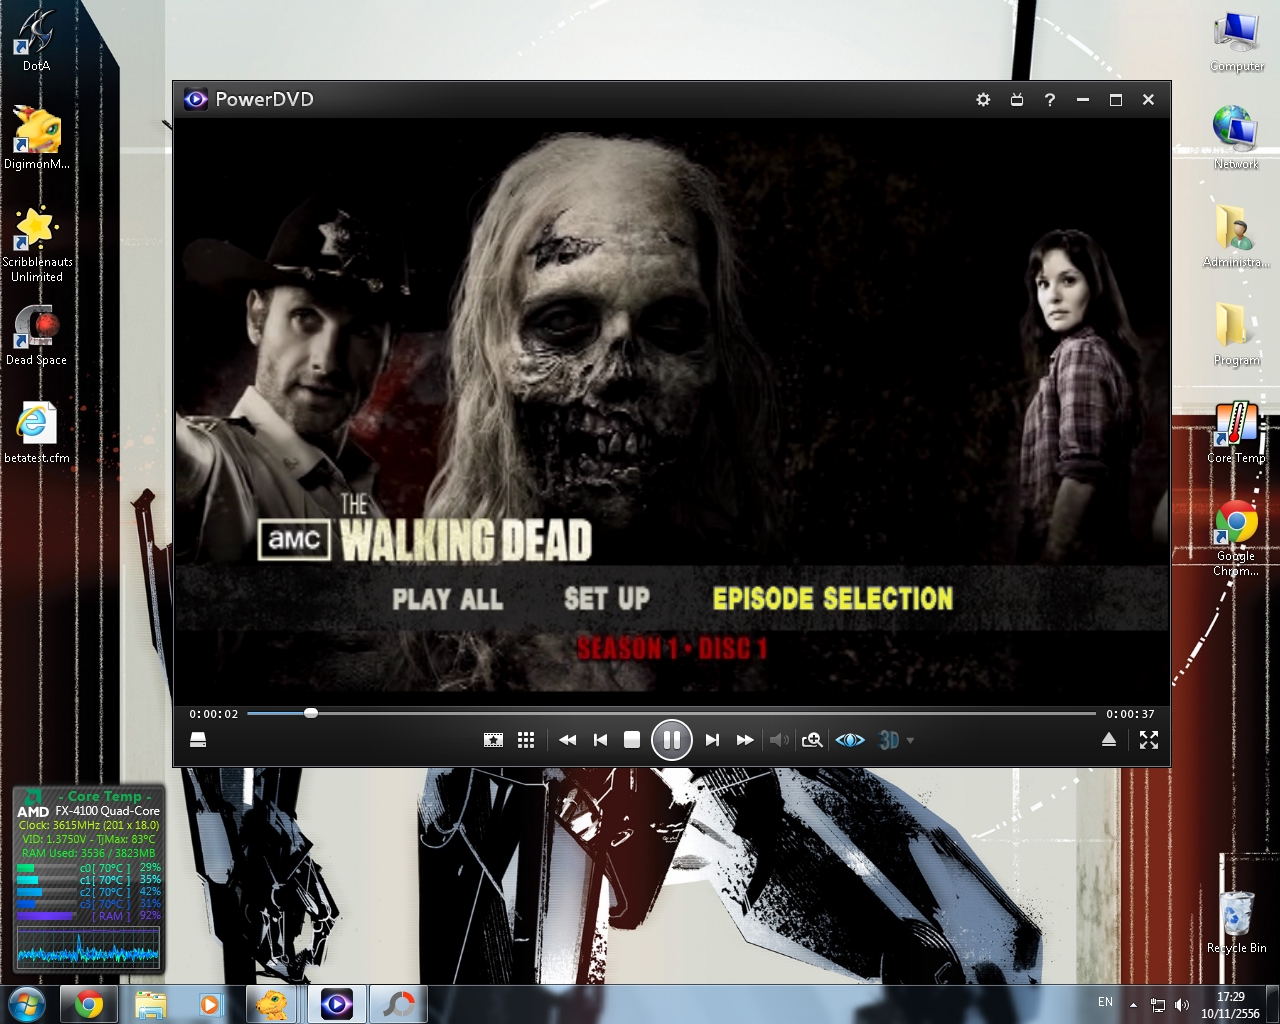Switch to PowerDVD taskbar button
This screenshot has height=1024, width=1280.
336,1004
